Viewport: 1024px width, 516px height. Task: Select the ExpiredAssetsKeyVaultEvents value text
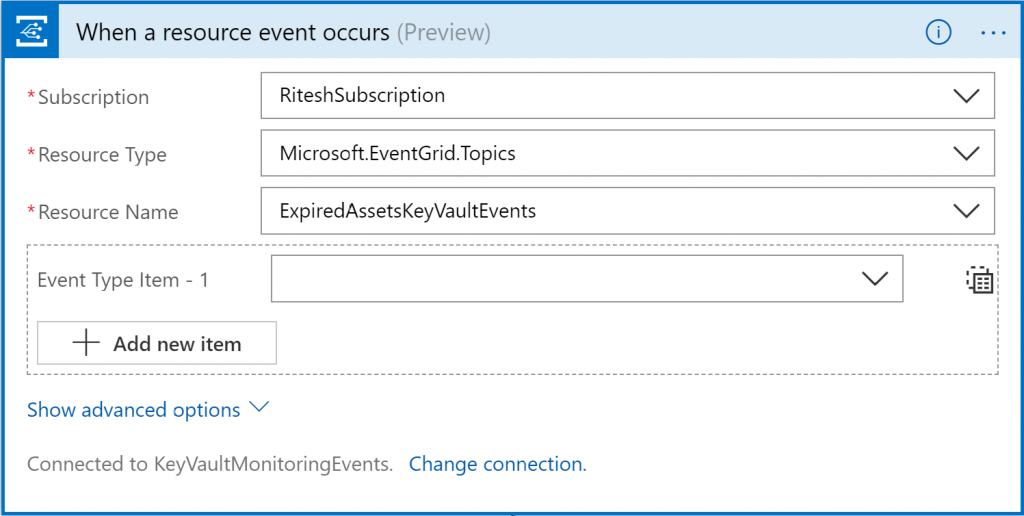pyautogui.click(x=408, y=211)
